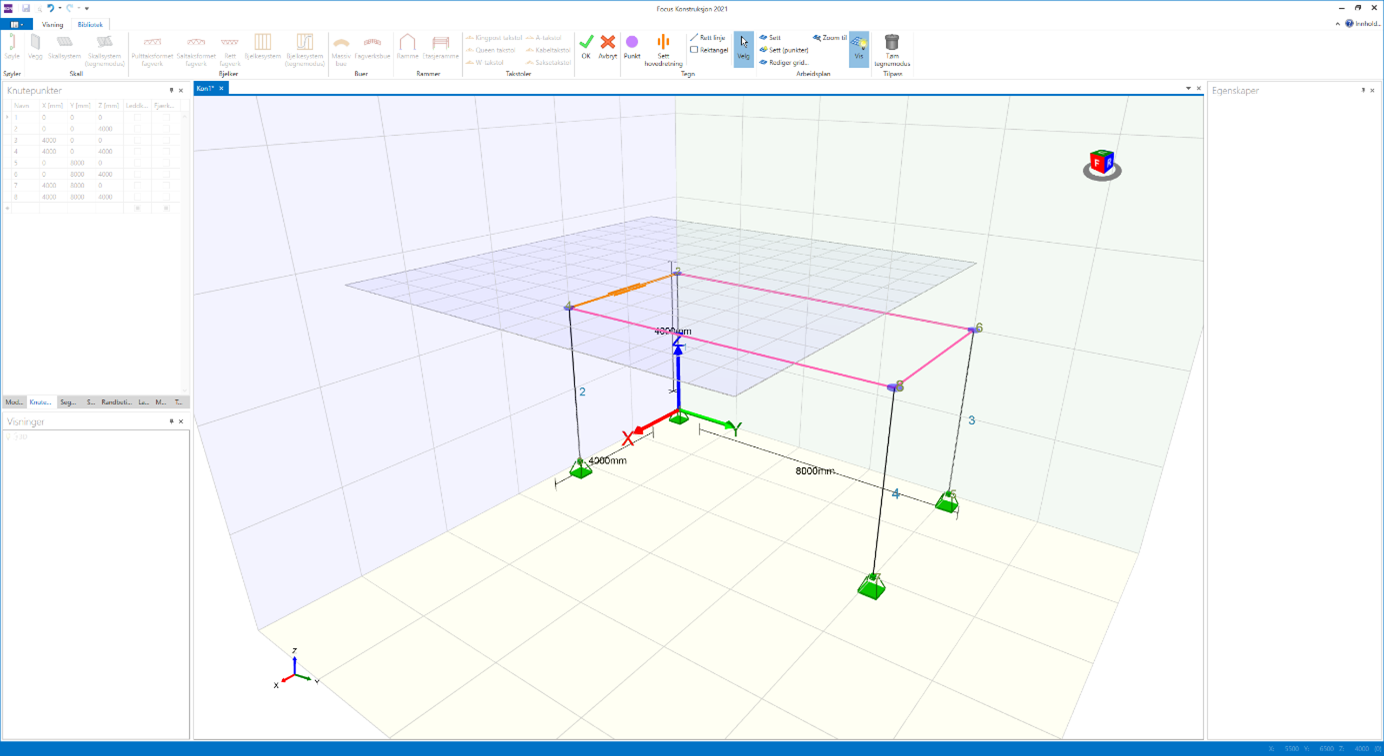Insert a Pulttaksformet fagverk
The image size is (1384, 756).
(x=152, y=50)
